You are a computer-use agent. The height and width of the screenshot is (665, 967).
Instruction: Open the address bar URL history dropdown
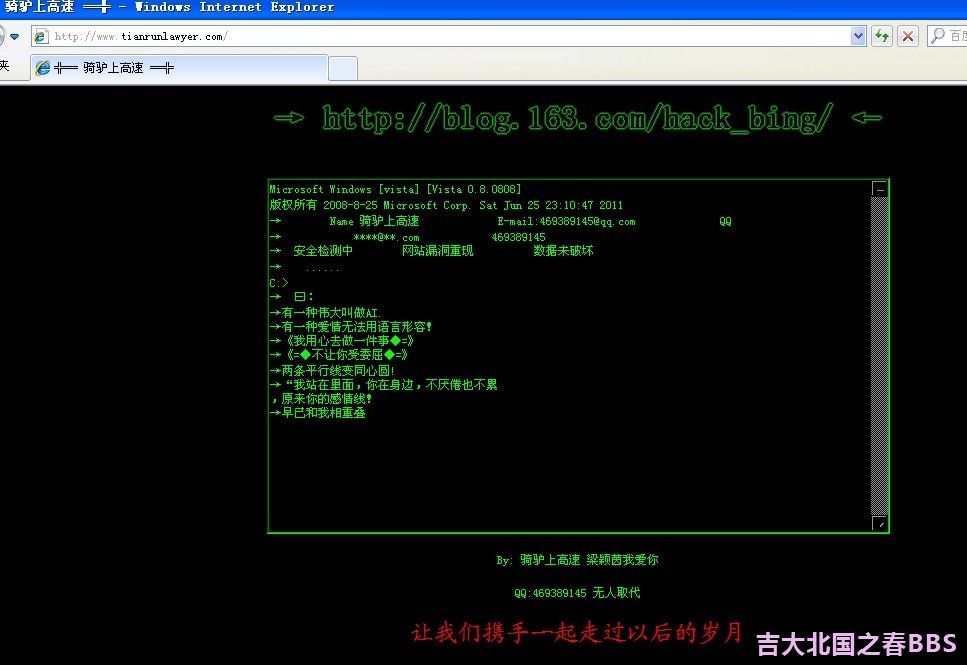pyautogui.click(x=858, y=36)
